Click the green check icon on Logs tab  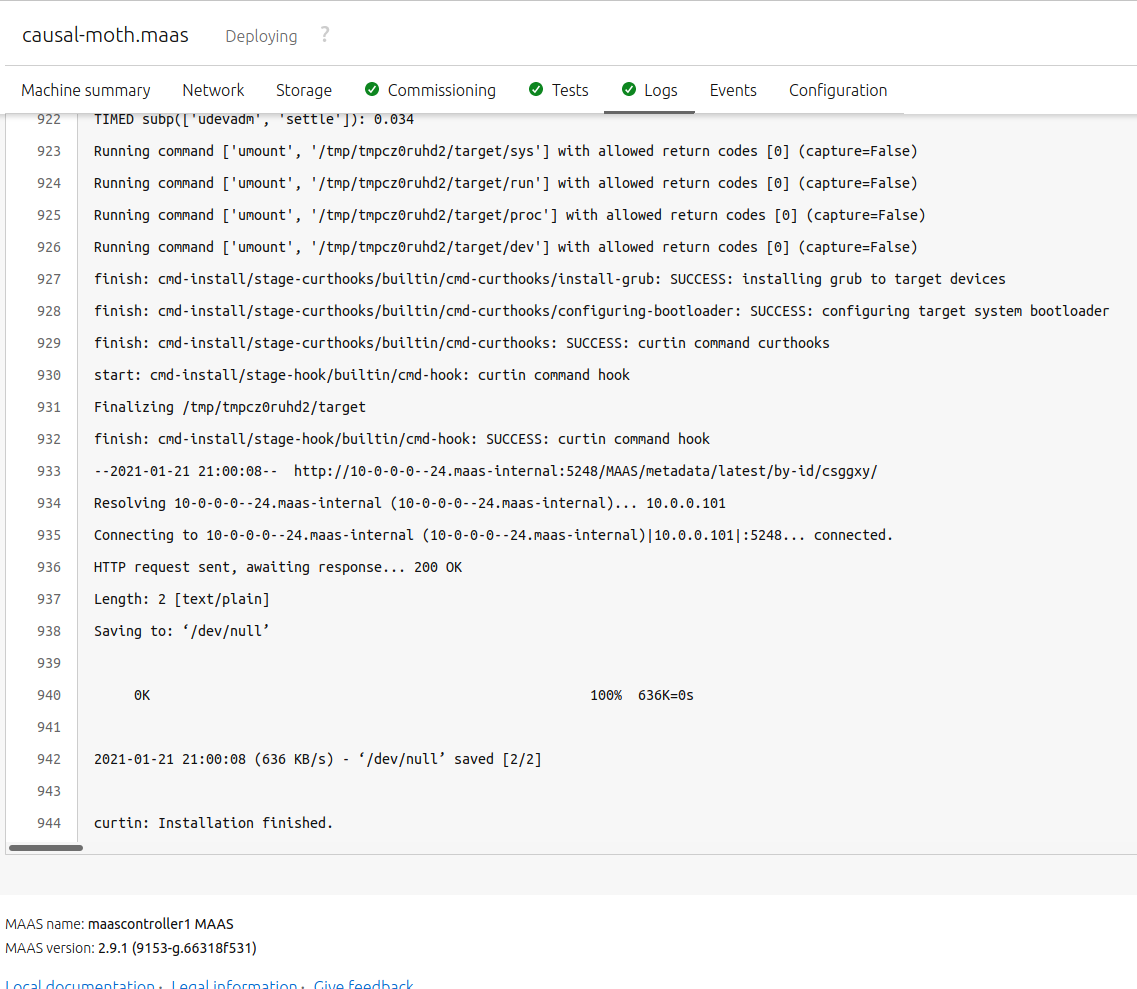tap(629, 89)
